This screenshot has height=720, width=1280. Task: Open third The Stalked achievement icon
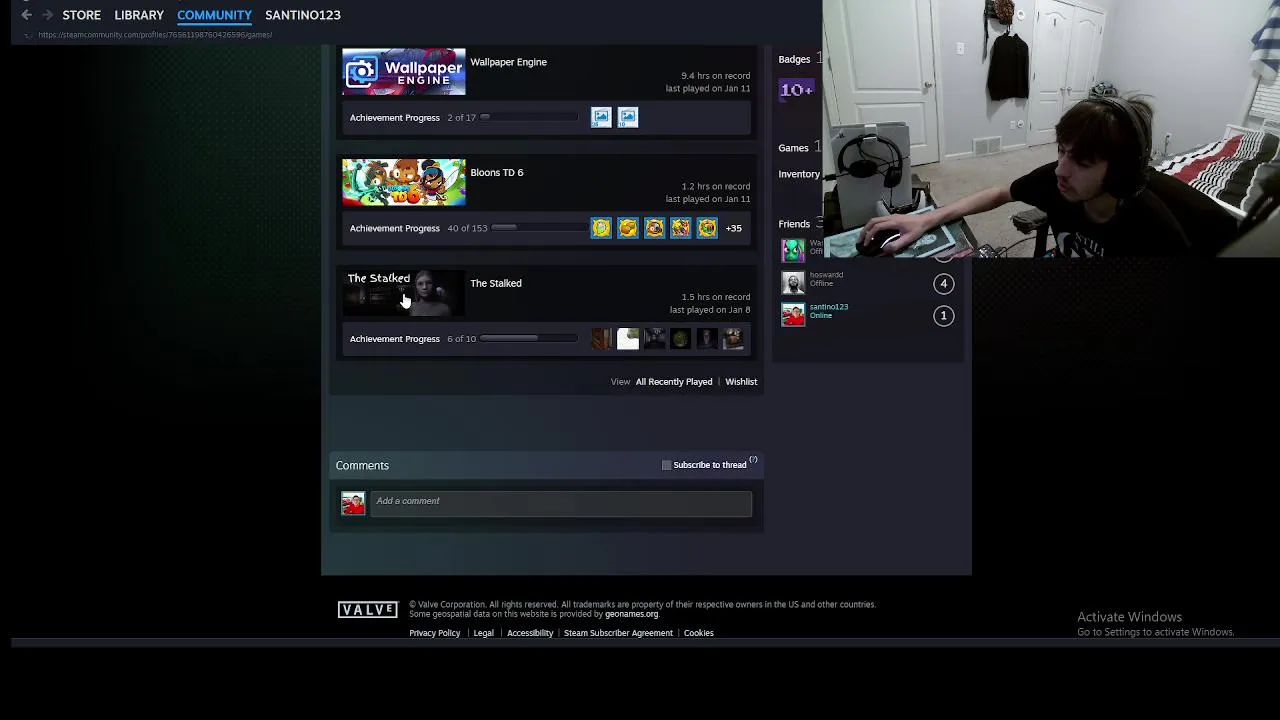tap(654, 339)
